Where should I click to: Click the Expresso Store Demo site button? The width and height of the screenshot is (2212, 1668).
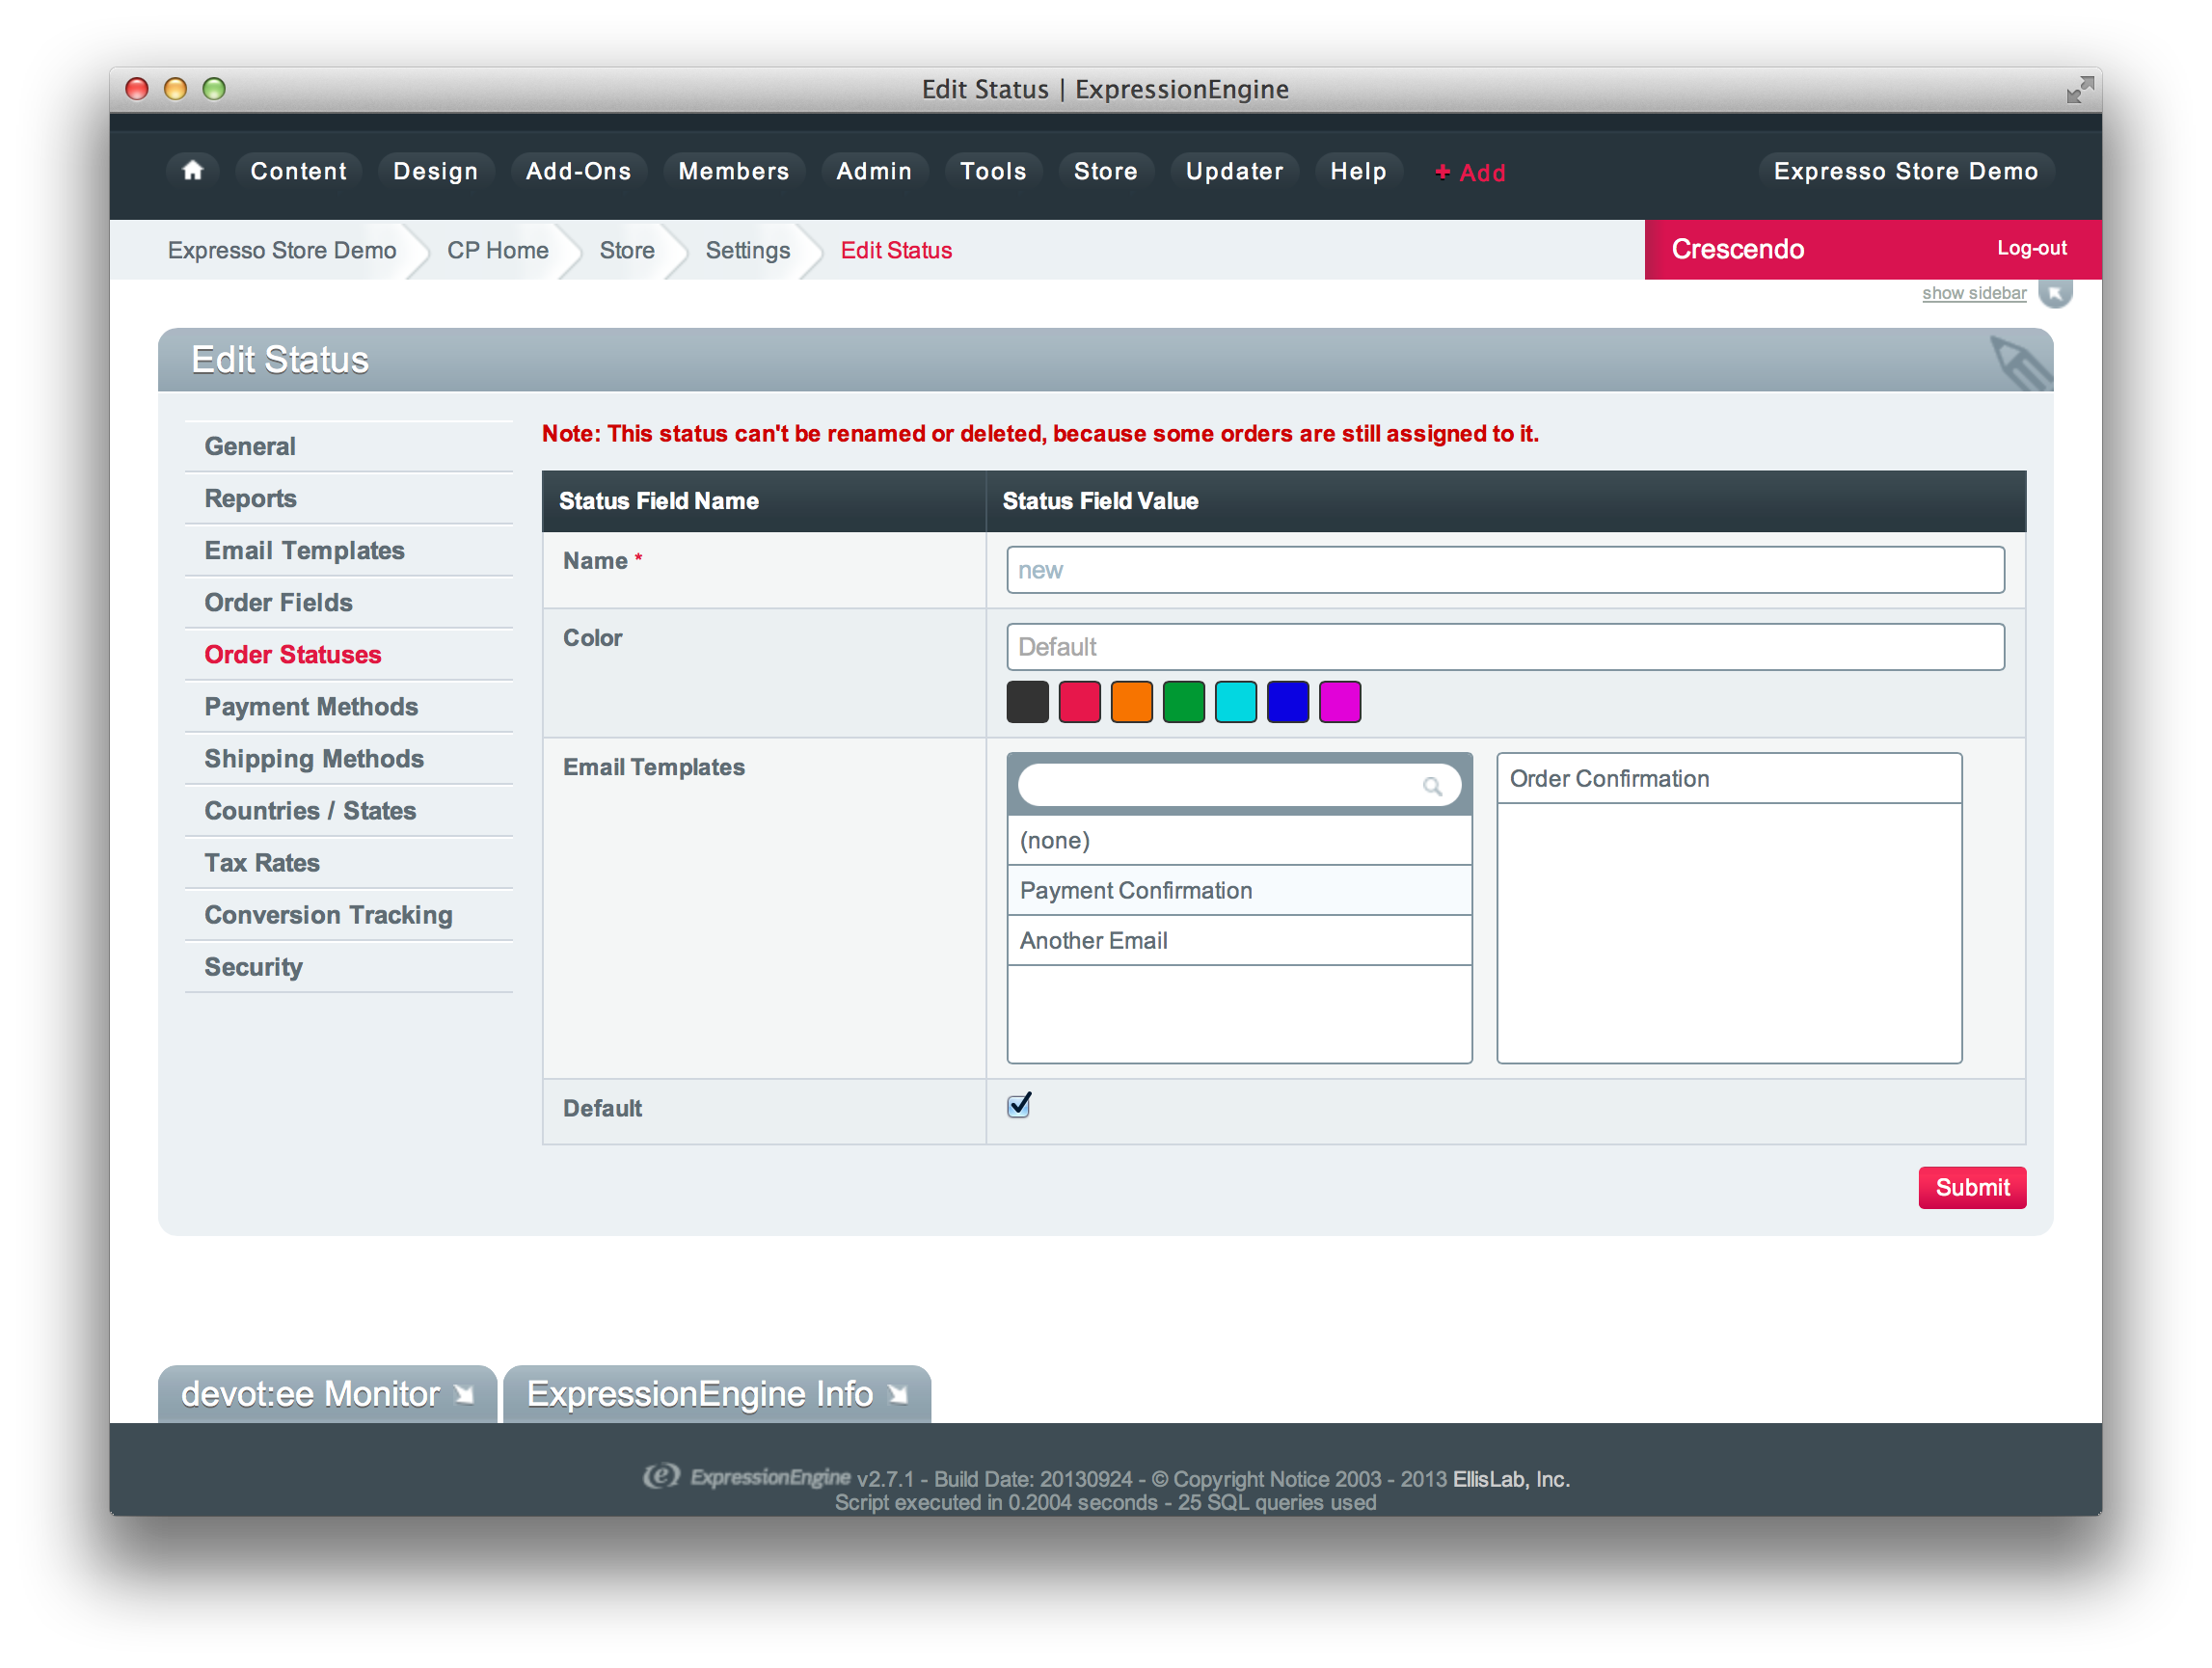(1905, 171)
